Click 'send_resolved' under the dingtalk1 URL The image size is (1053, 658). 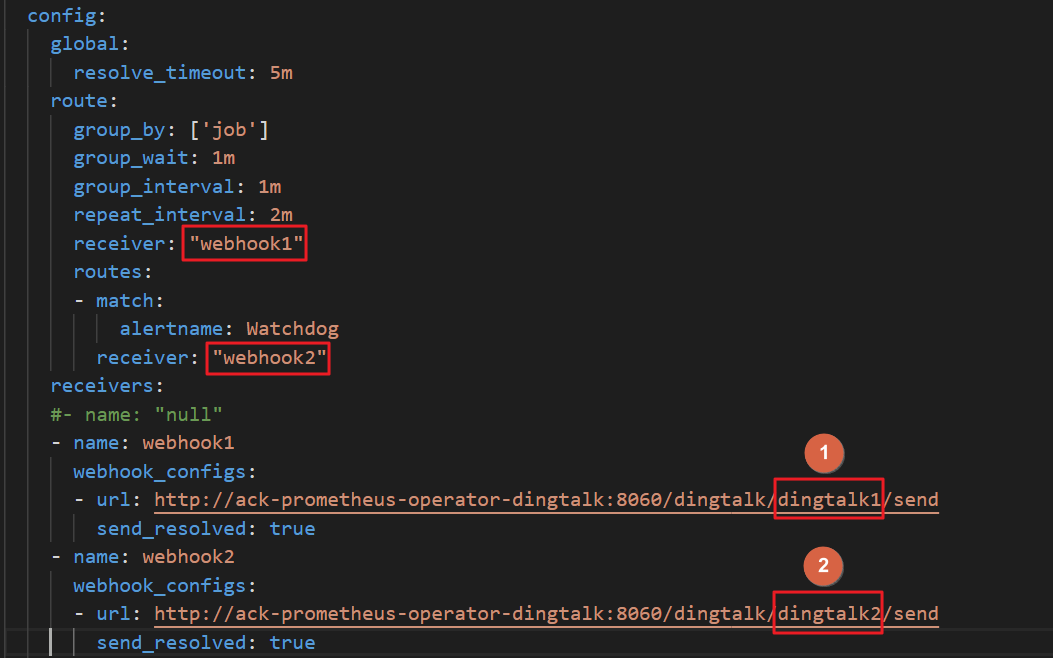(x=171, y=528)
